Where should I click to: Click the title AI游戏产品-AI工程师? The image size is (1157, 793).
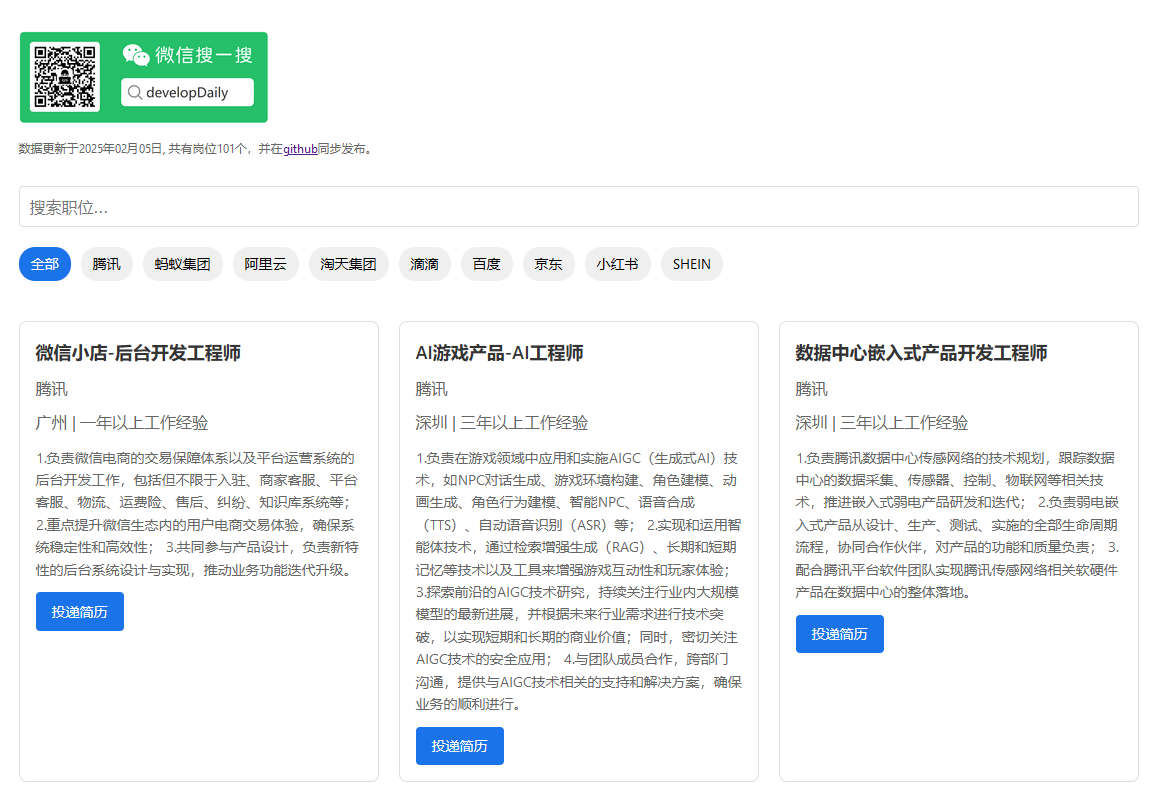[x=500, y=353]
